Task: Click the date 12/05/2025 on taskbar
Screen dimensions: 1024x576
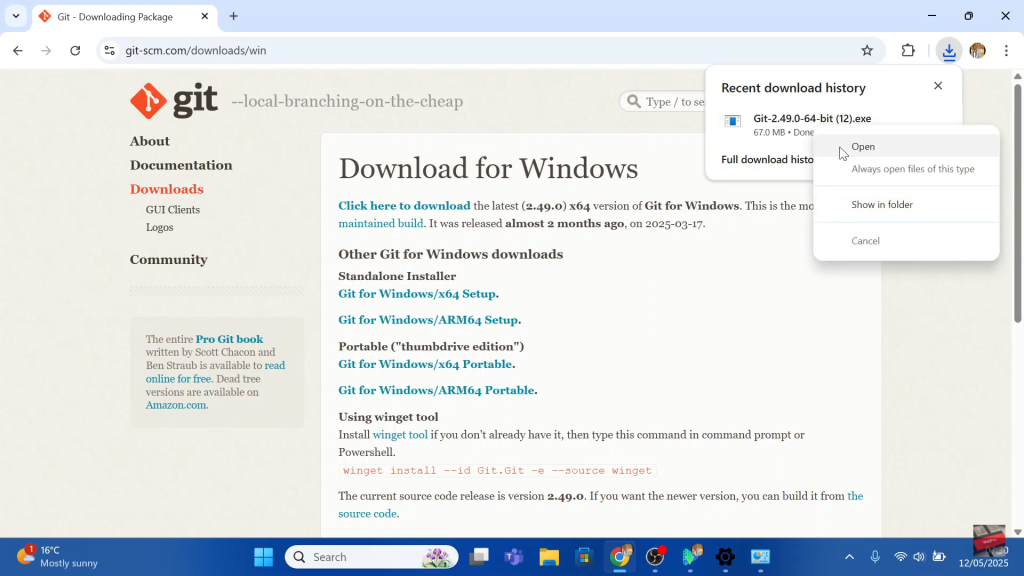Action: 984,563
